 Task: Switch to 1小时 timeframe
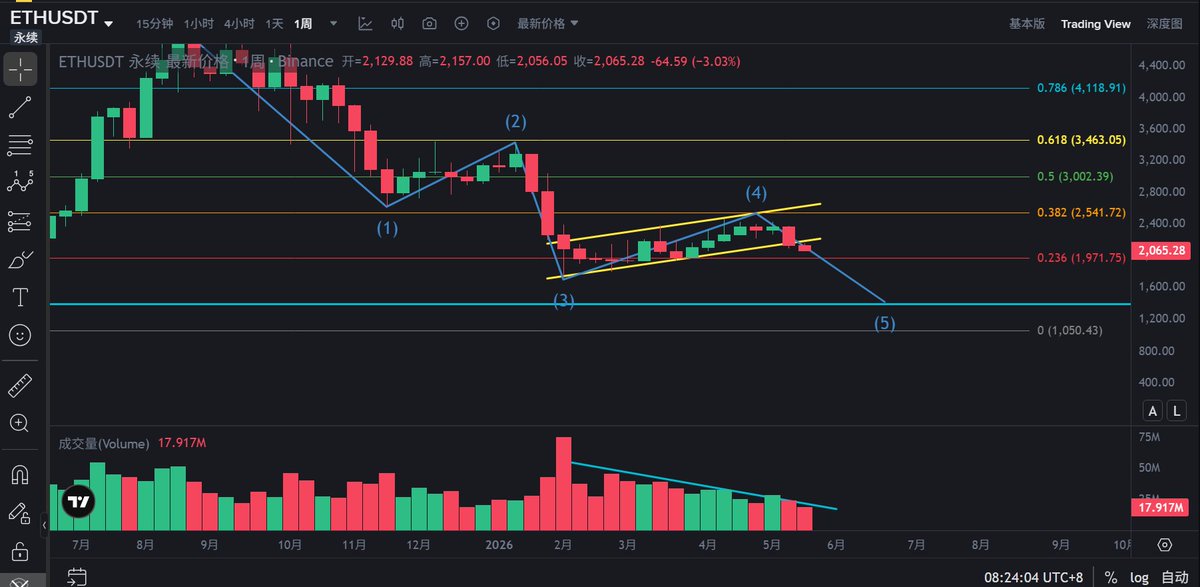[198, 24]
